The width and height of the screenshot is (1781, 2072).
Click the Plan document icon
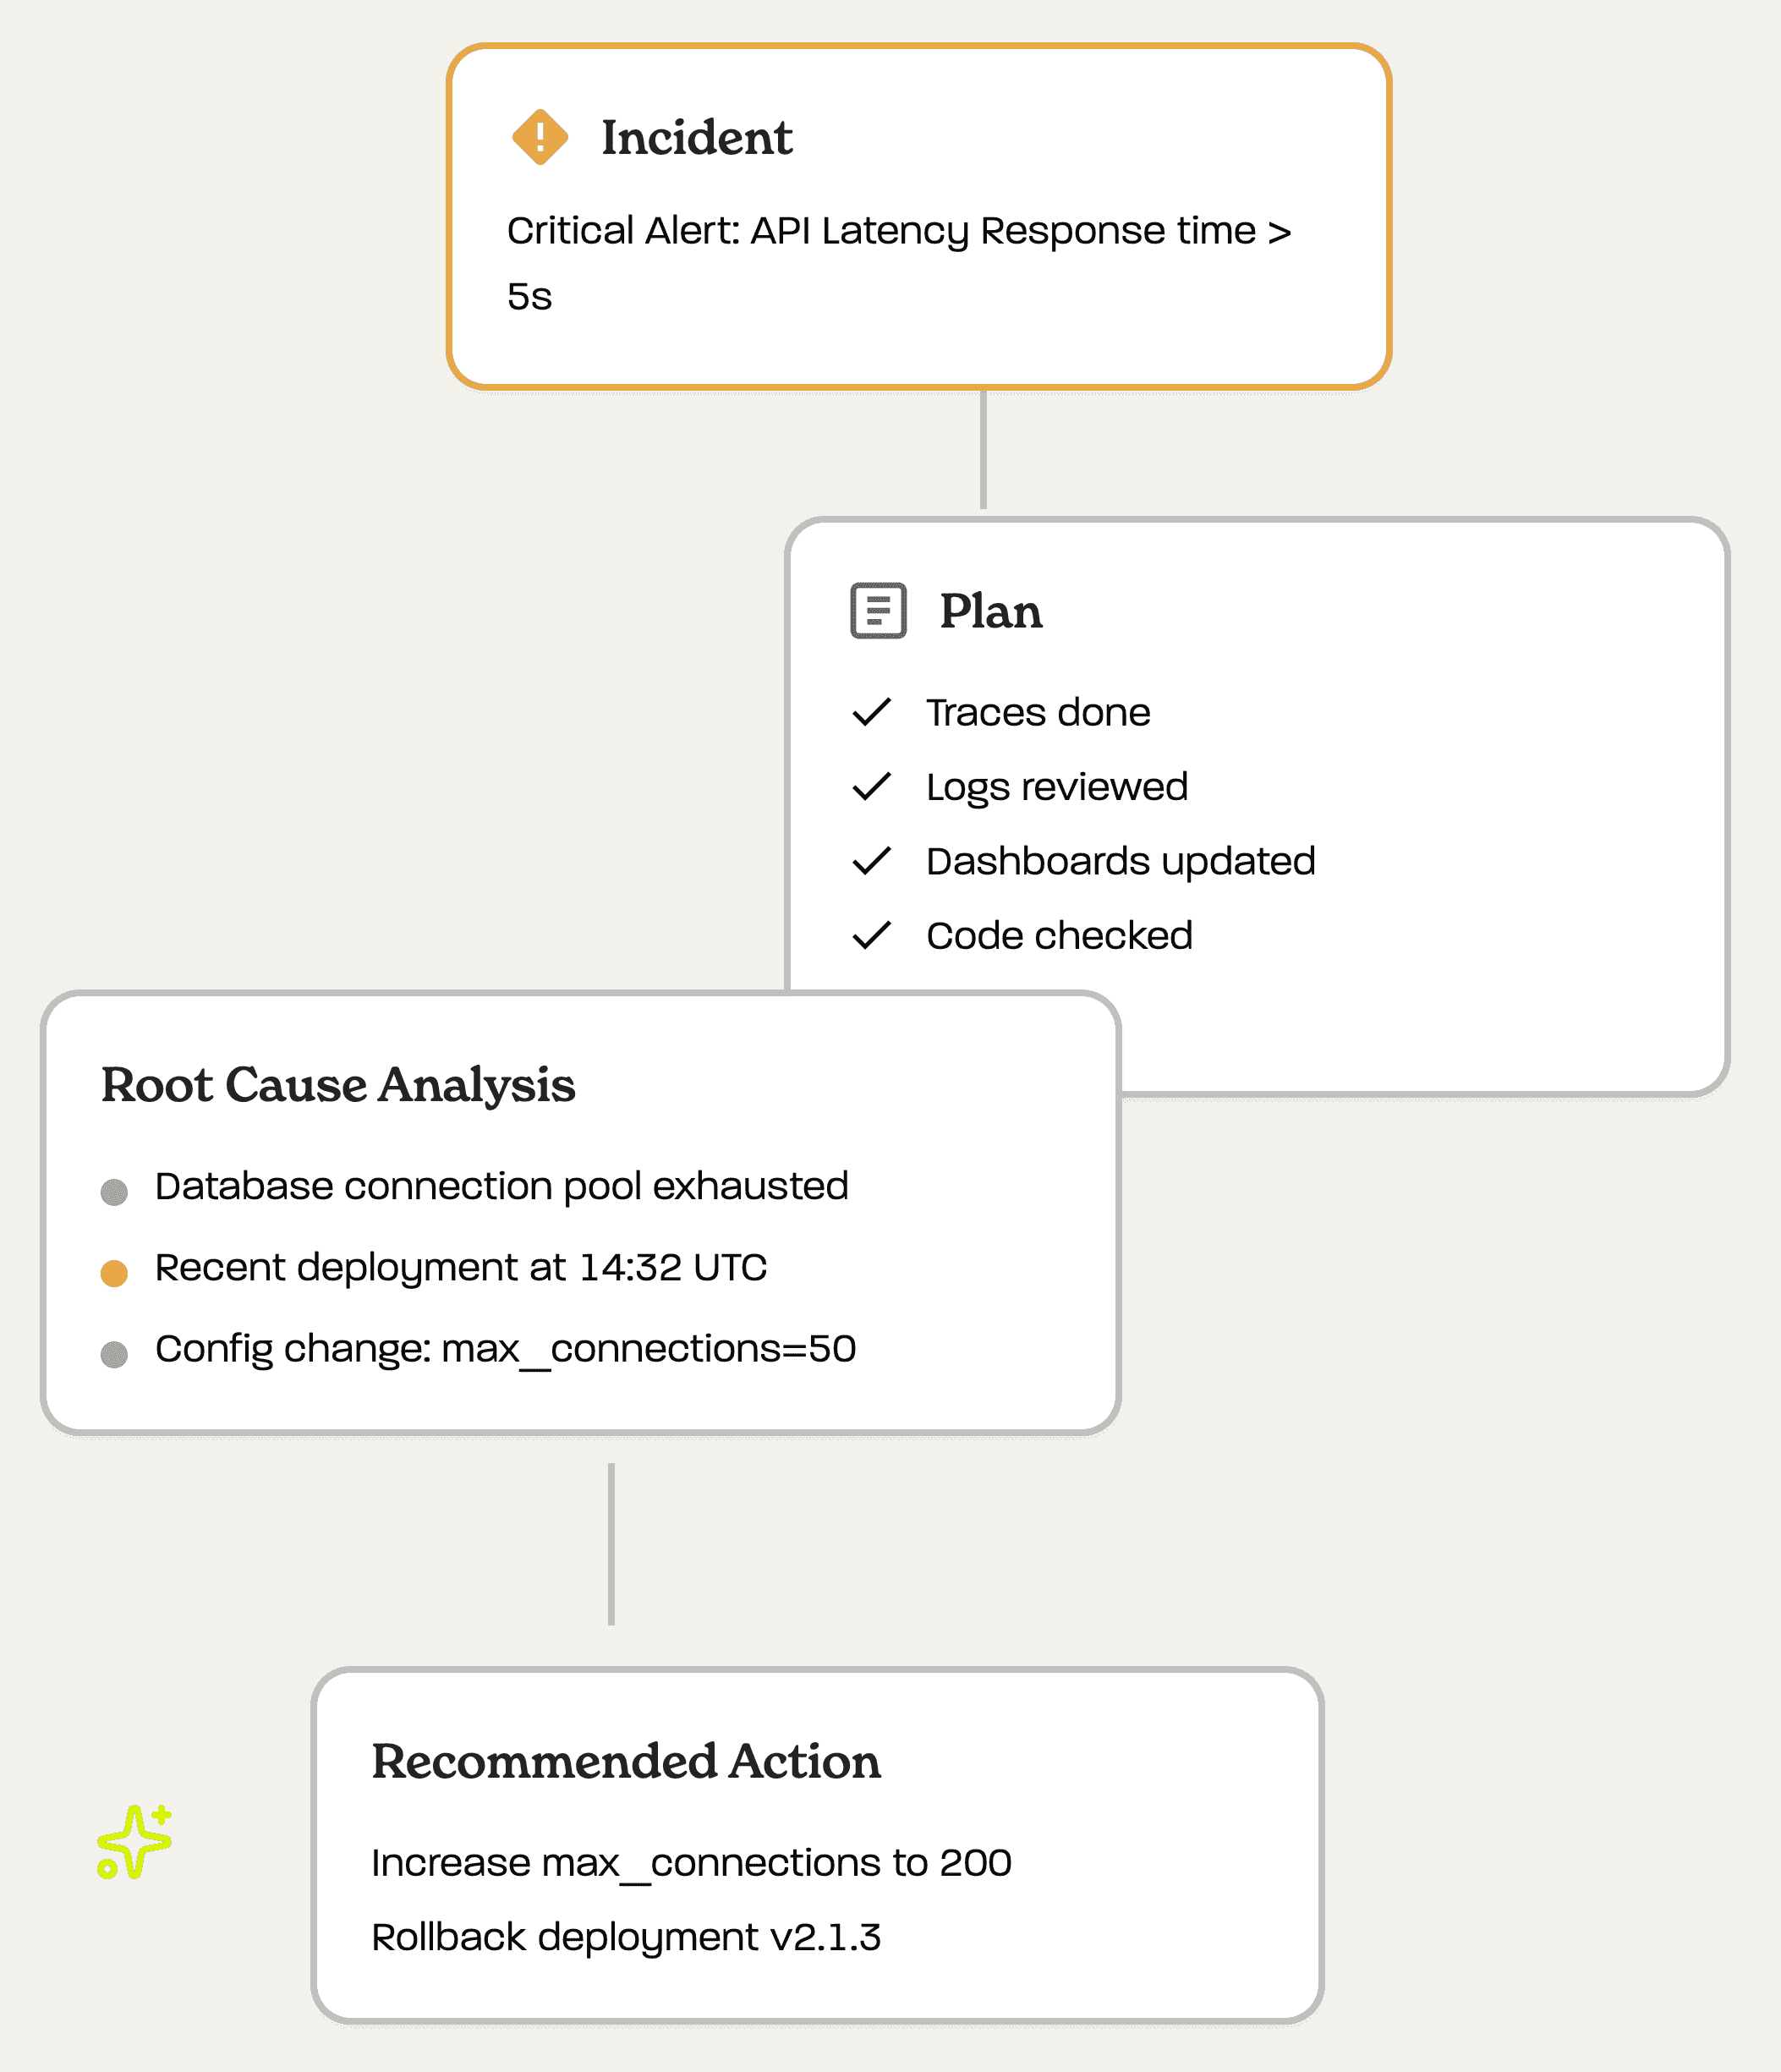click(x=878, y=610)
